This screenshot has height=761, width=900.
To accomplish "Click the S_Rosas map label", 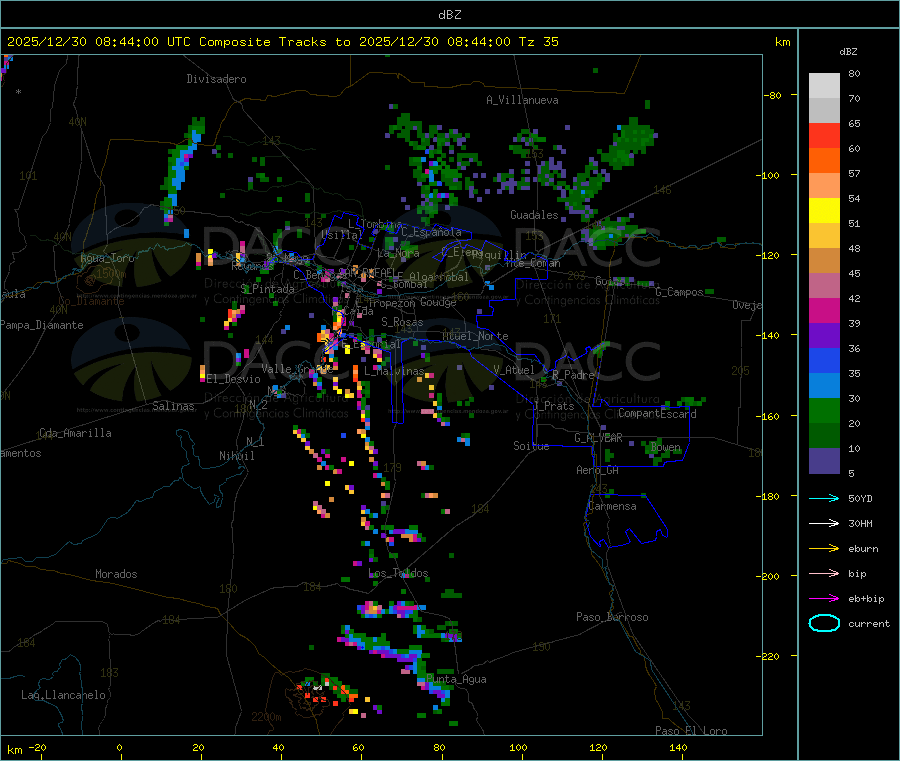I will 402,323.
